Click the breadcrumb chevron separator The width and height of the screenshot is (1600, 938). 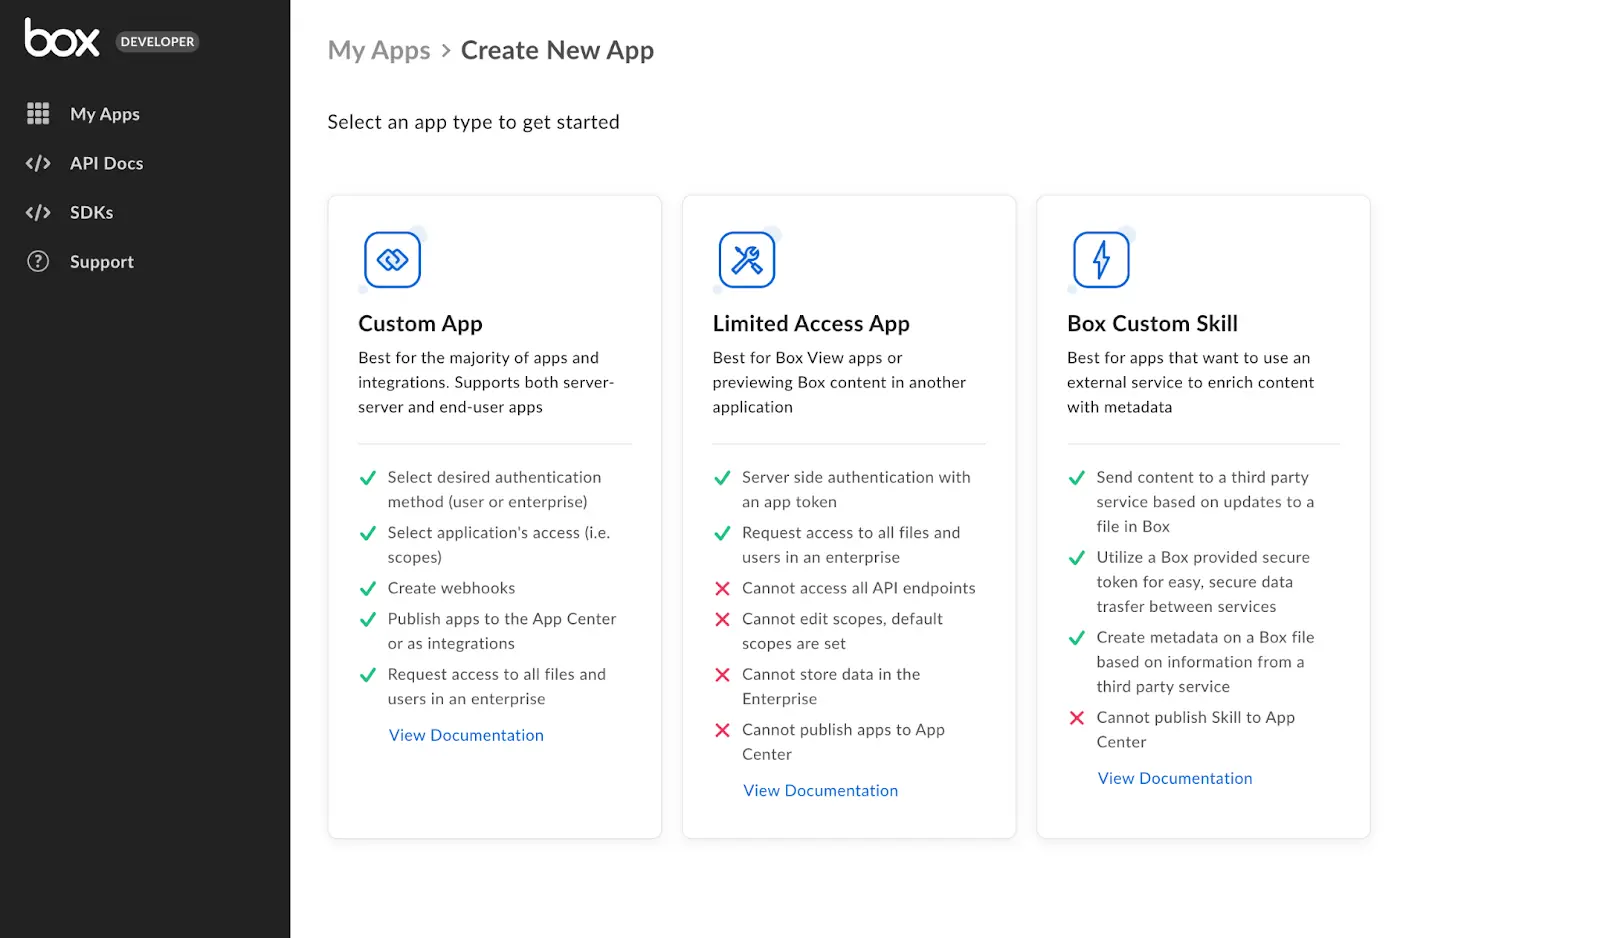[x=446, y=50]
